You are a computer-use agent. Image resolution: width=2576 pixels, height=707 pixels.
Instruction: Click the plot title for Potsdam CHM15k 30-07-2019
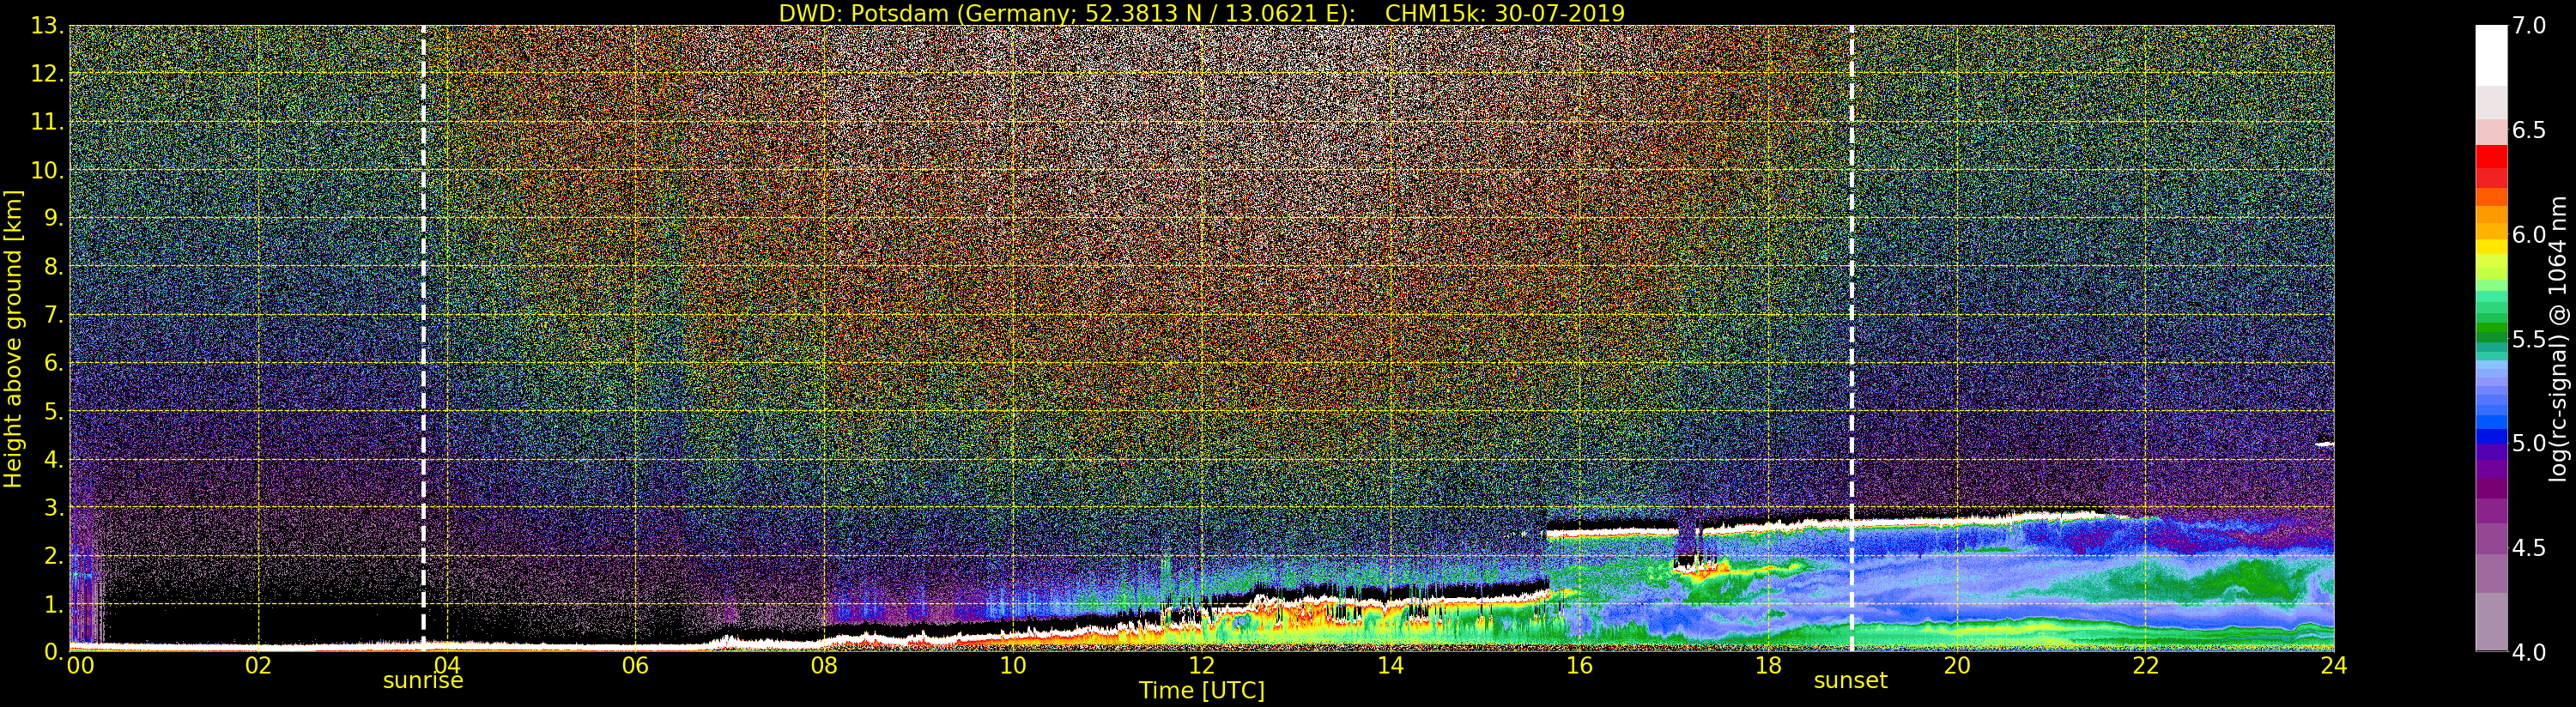coord(1201,13)
